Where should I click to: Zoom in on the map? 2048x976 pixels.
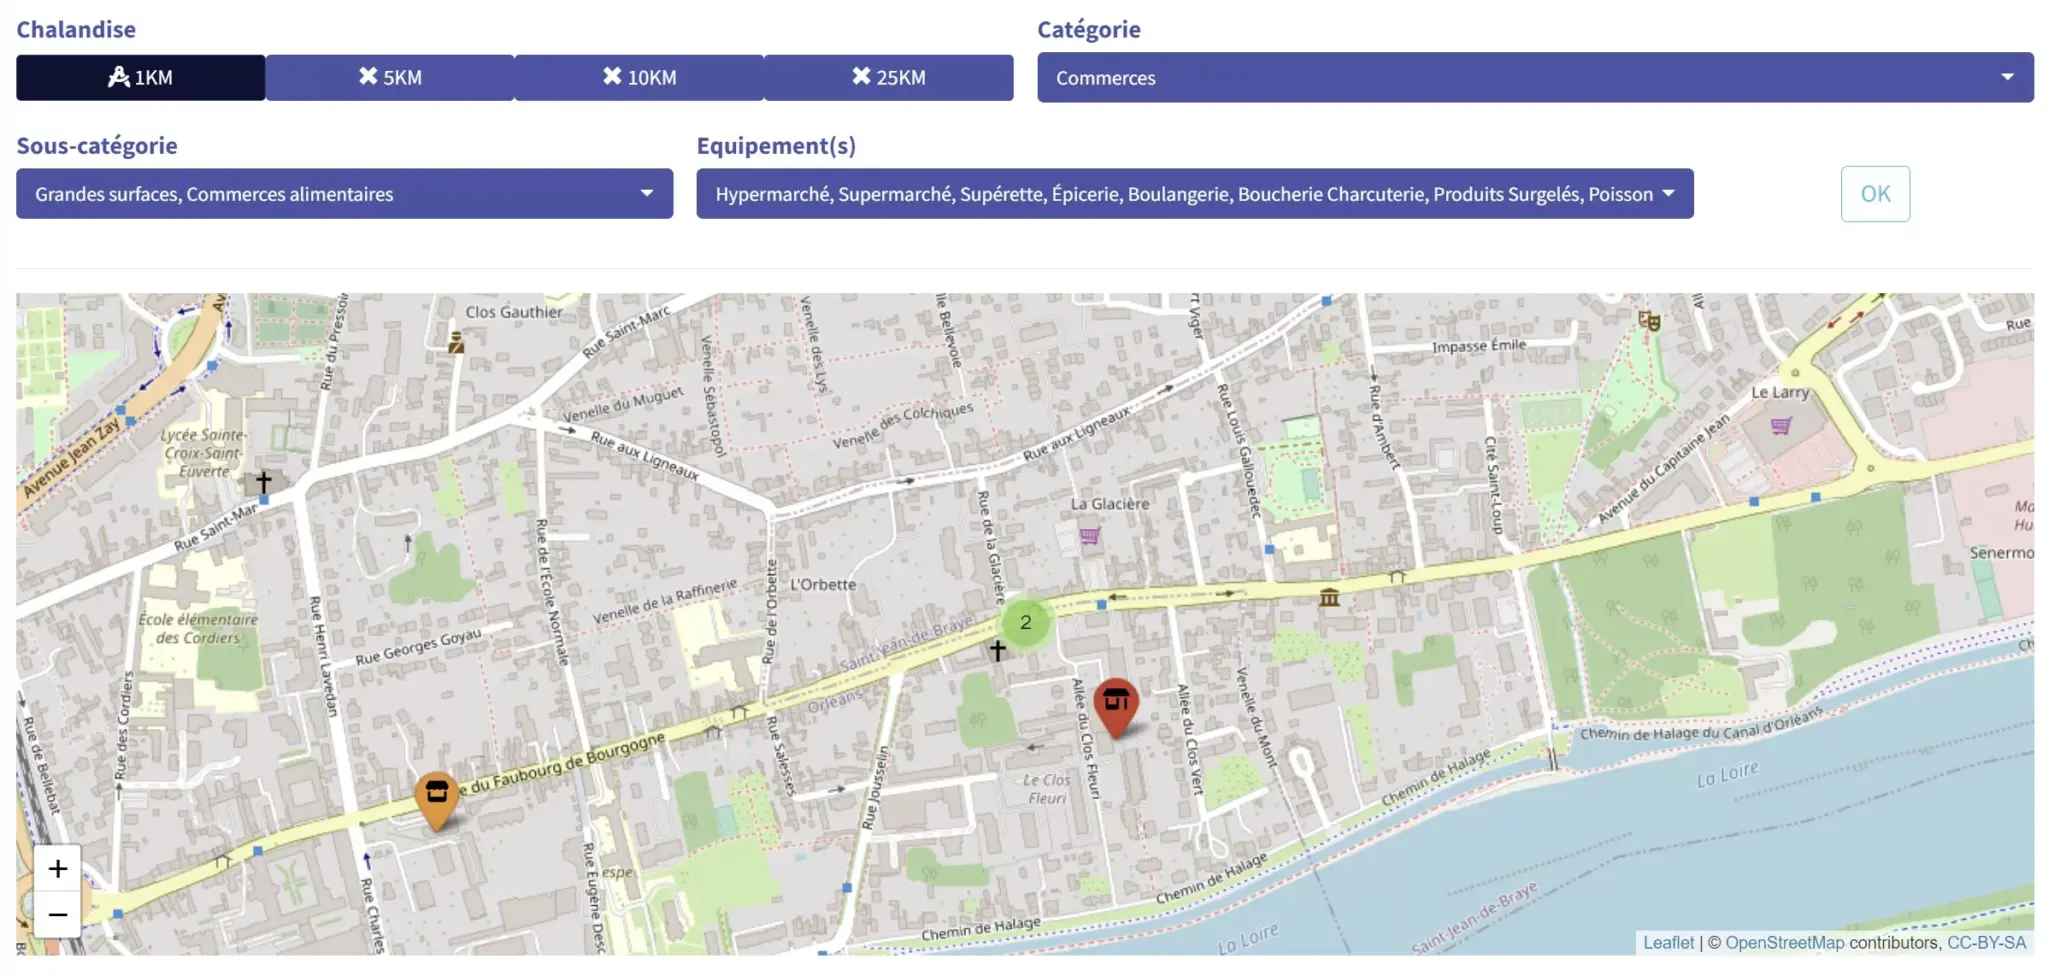[x=58, y=868]
